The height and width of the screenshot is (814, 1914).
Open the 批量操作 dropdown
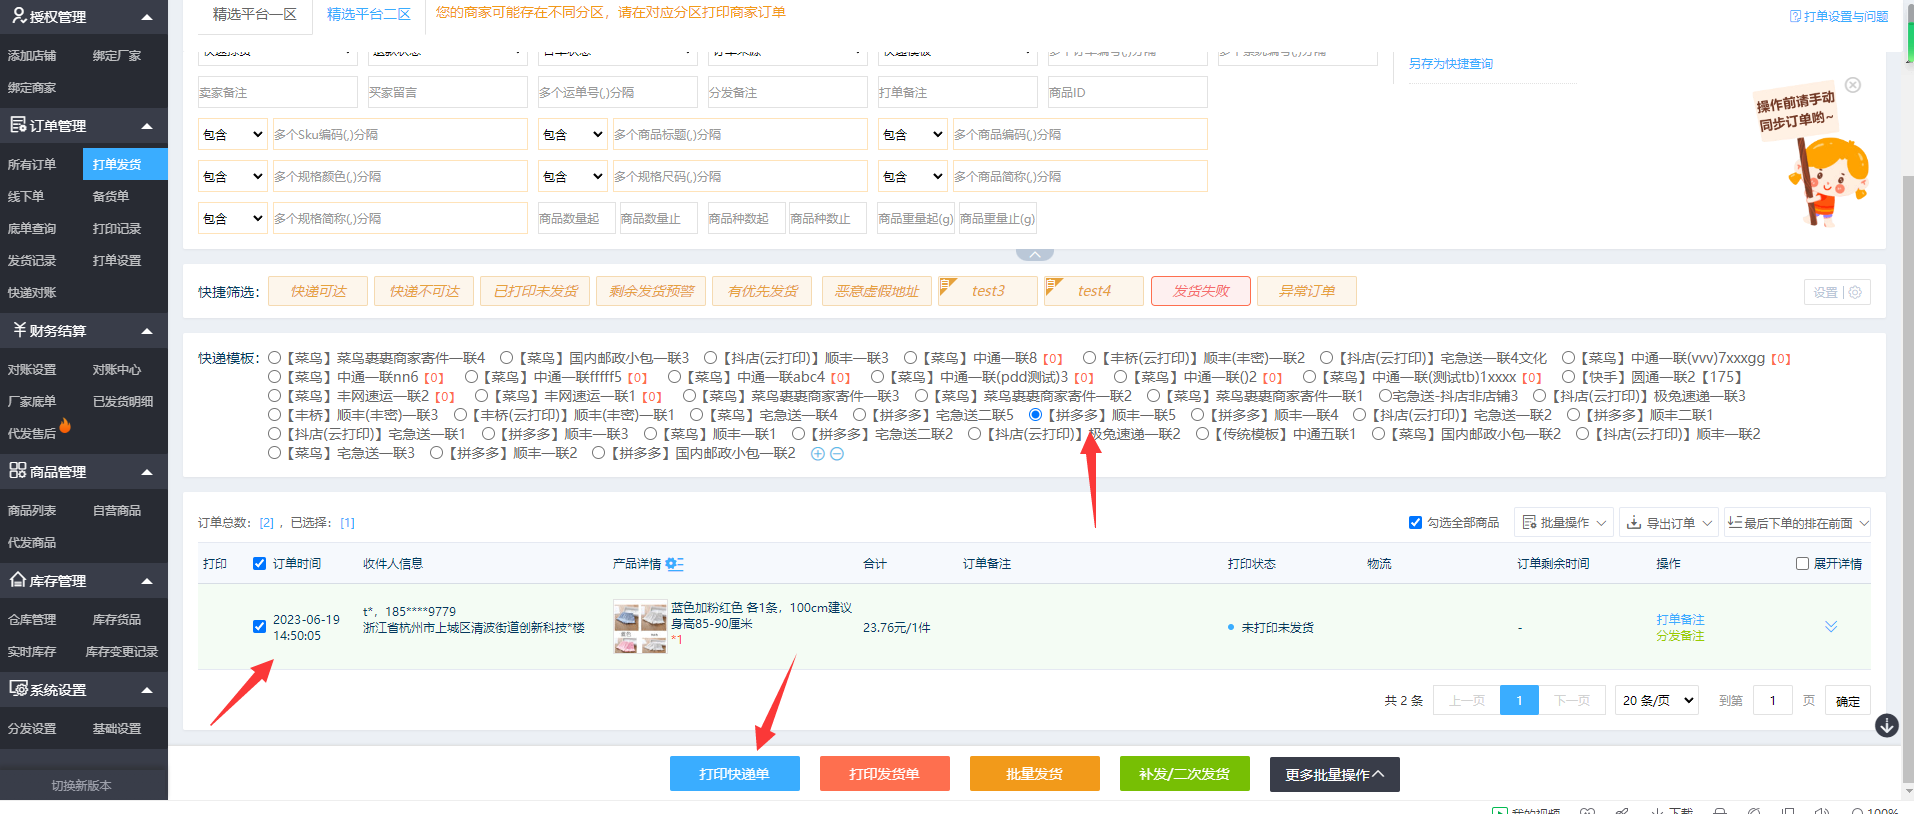[x=1563, y=522]
